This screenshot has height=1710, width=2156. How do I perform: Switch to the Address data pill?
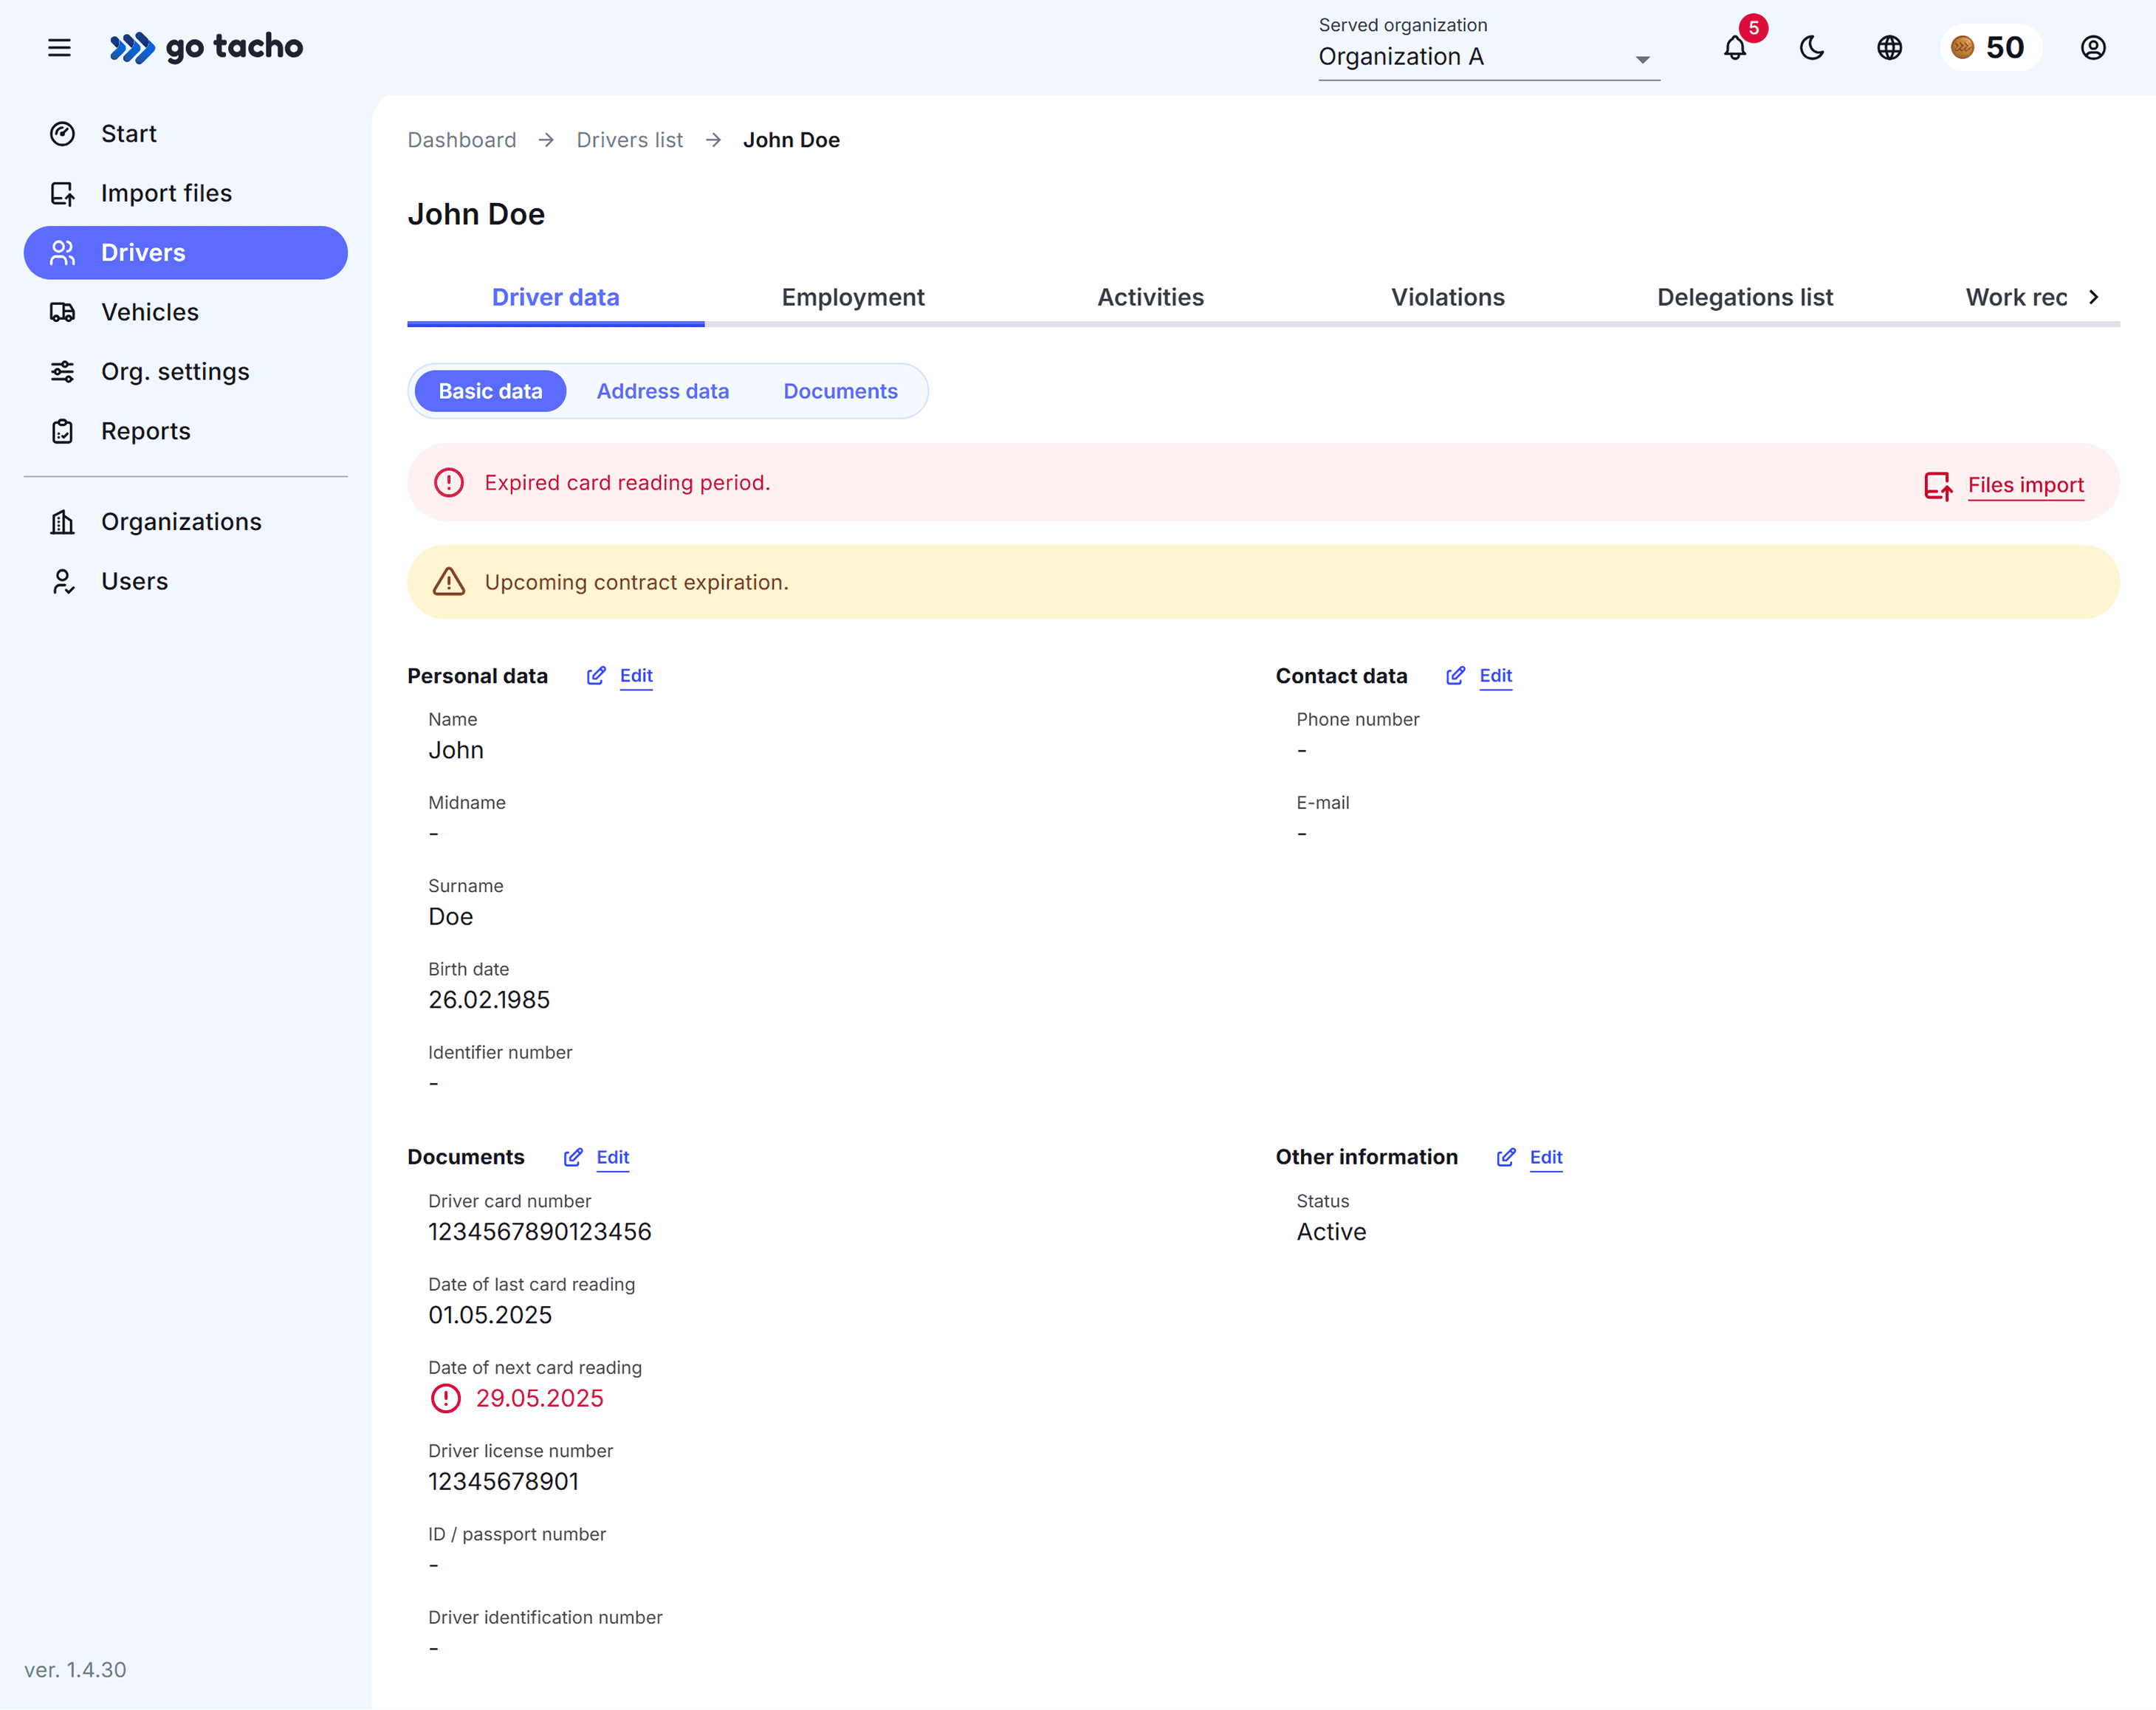[663, 391]
